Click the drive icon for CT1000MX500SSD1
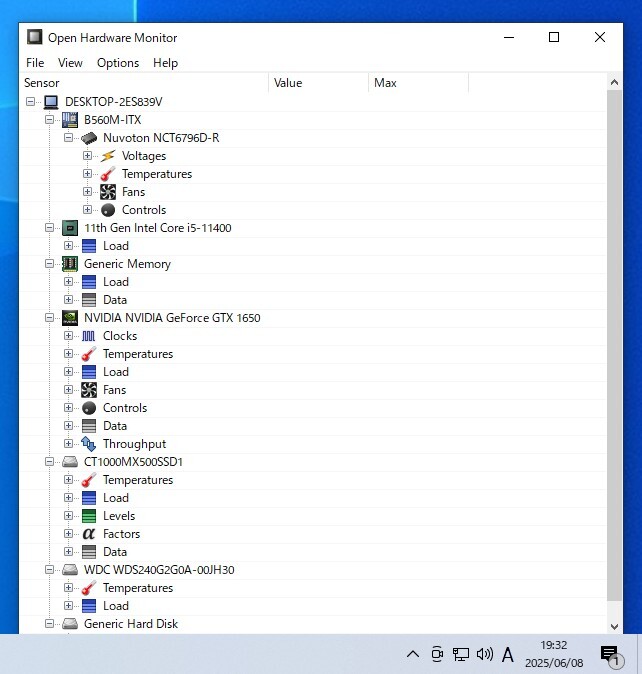Viewport: 642px width, 674px height. point(70,462)
